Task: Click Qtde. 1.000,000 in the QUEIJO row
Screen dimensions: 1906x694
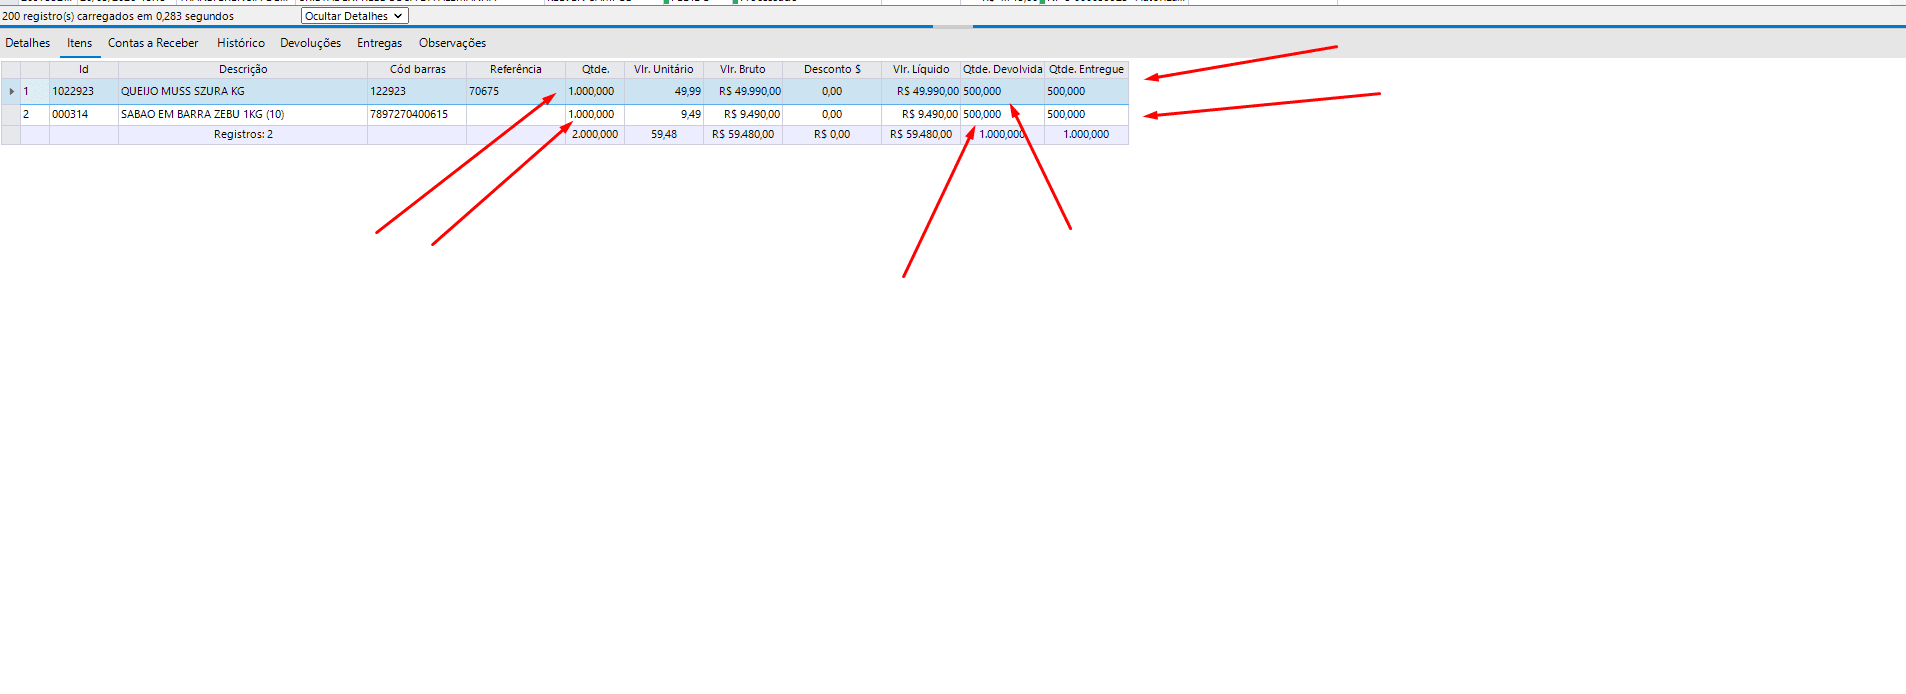Action: pyautogui.click(x=595, y=91)
